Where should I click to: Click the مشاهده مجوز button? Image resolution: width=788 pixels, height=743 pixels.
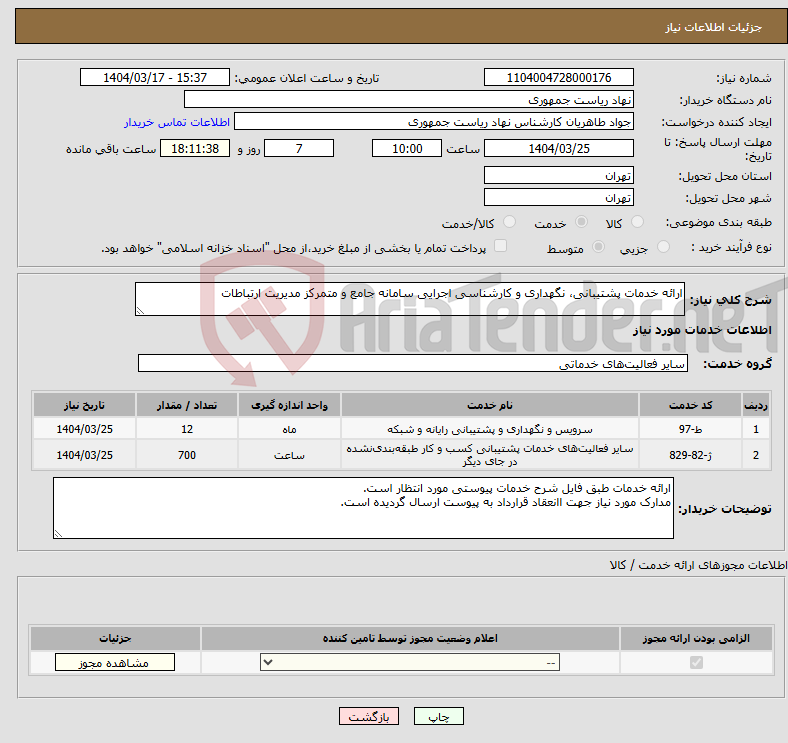(x=115, y=663)
